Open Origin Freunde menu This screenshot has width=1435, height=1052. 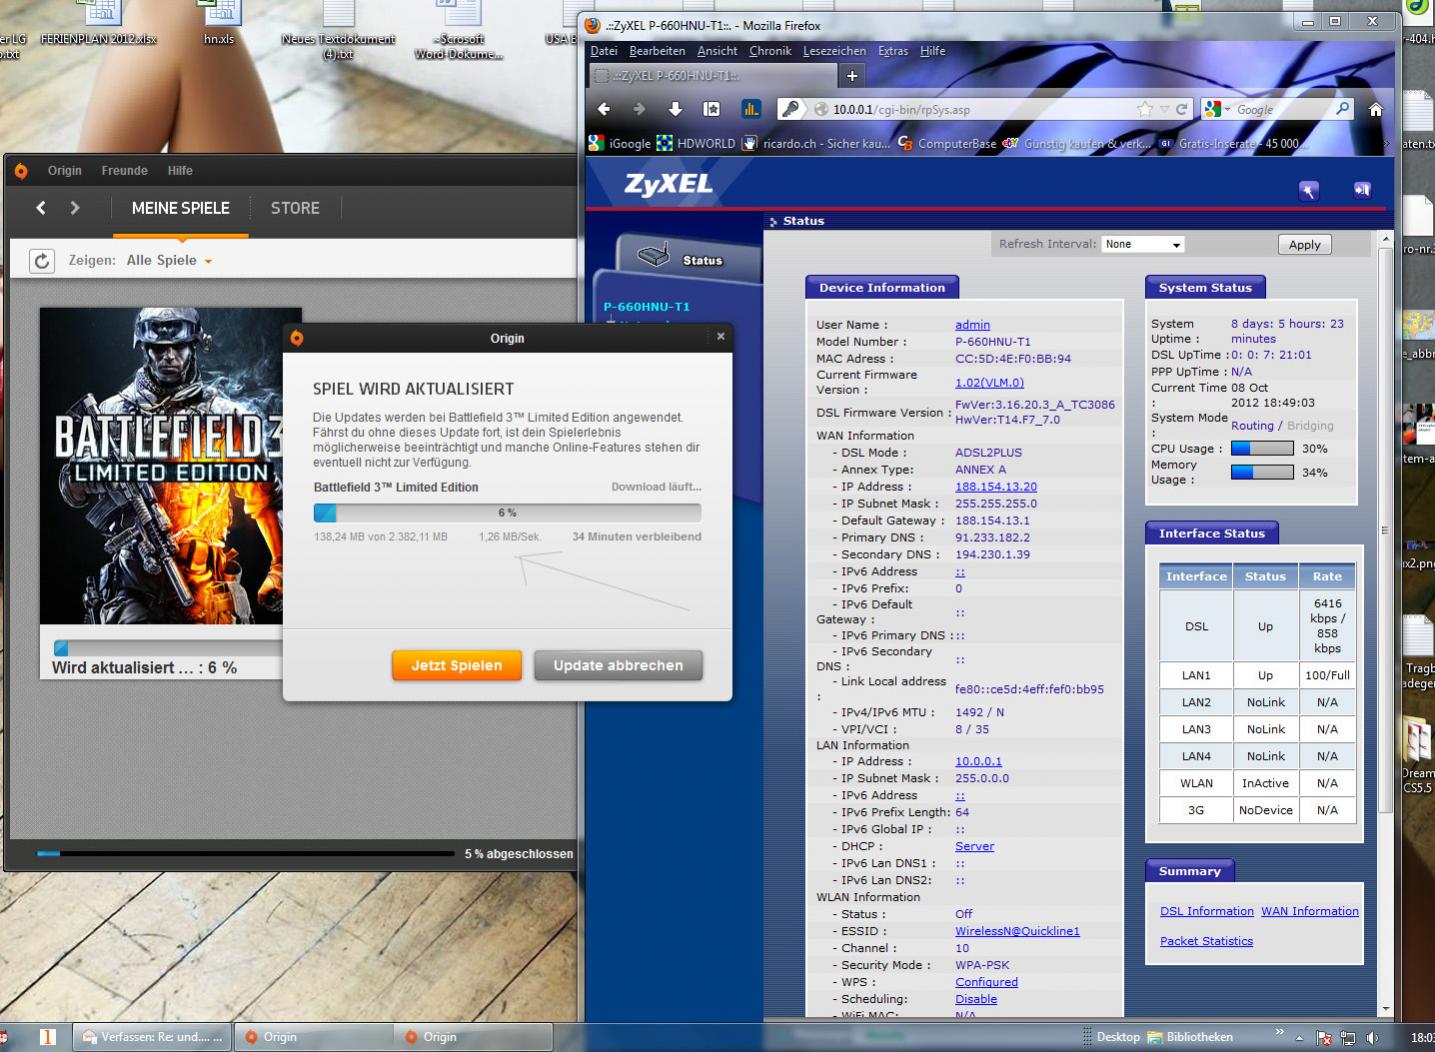tap(124, 171)
